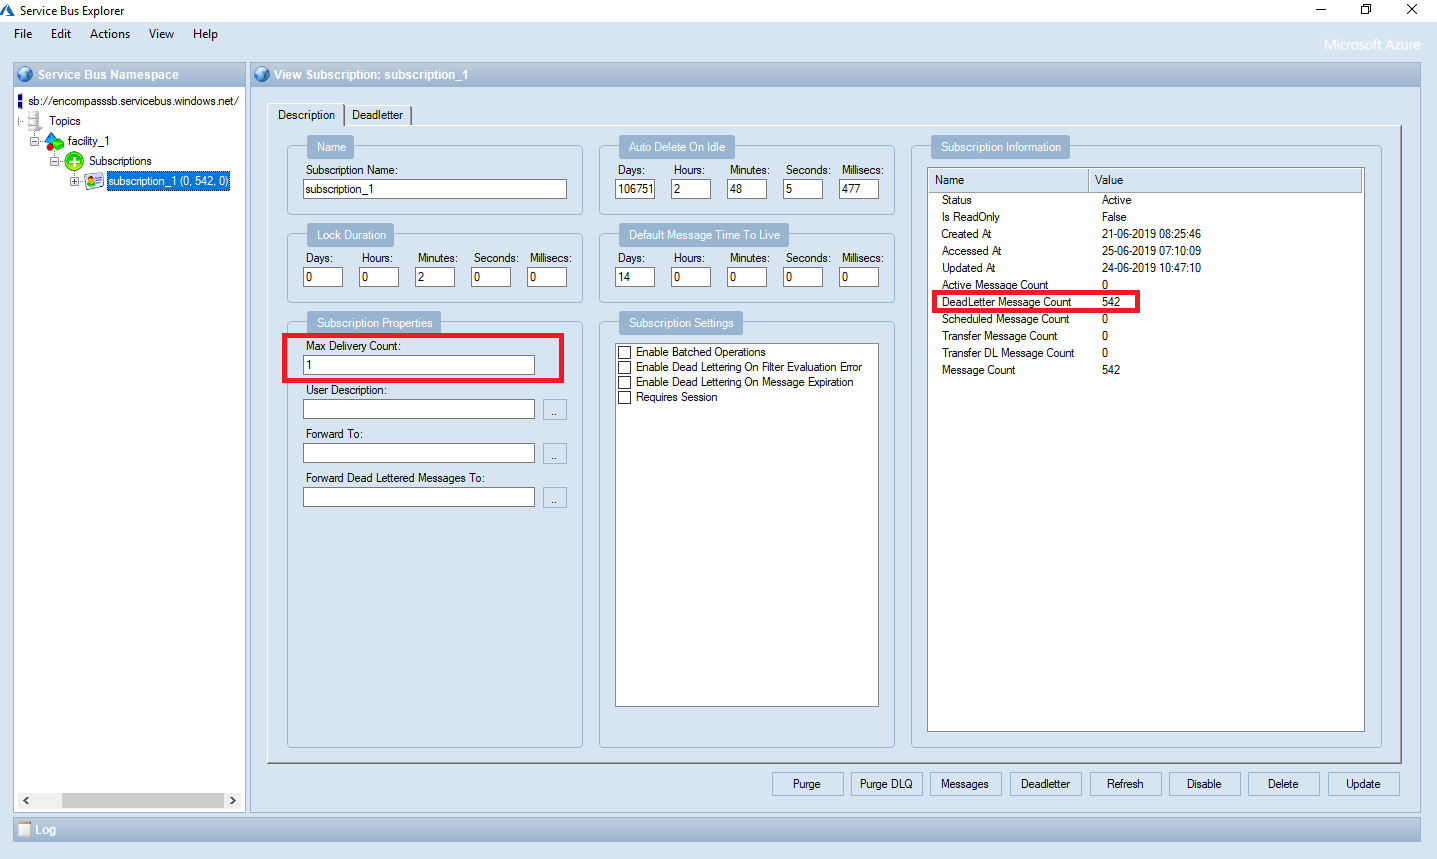
Task: Select the subscription_1 subscription icon
Action: (x=93, y=181)
